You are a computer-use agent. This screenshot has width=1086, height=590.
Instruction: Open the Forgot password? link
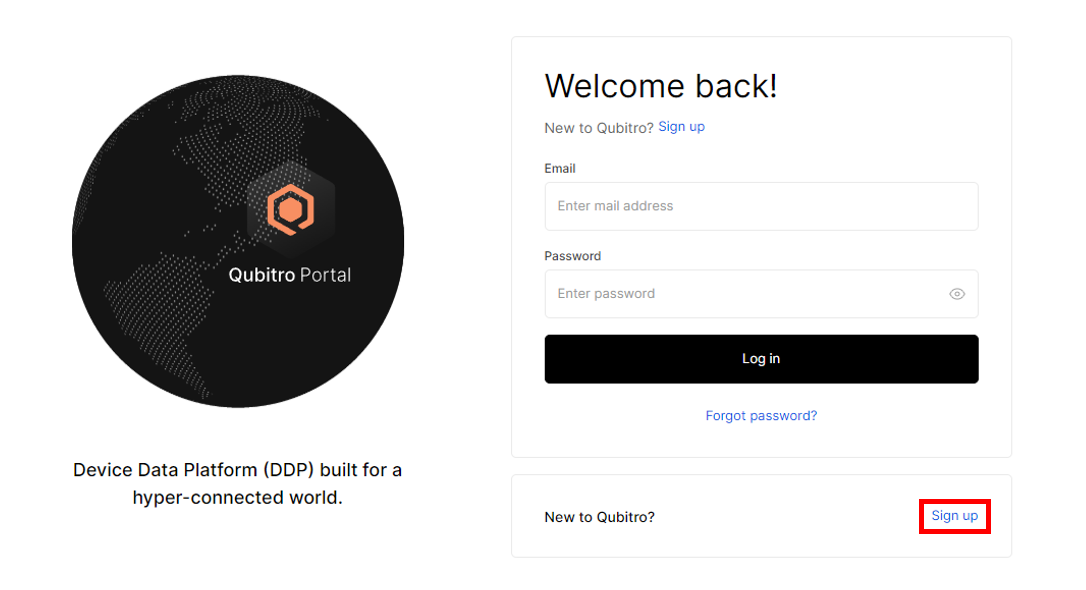coord(761,415)
